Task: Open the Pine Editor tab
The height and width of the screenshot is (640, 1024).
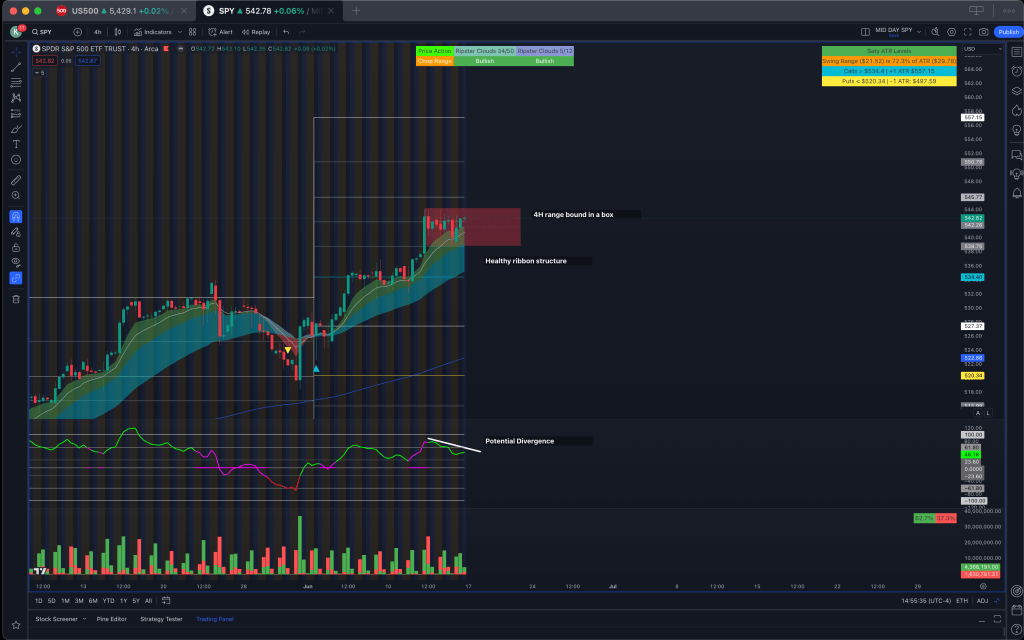Action: 111,619
